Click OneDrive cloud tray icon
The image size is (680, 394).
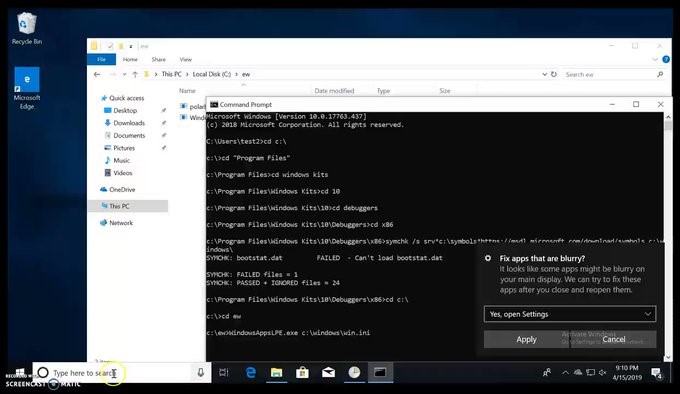click(x=578, y=372)
